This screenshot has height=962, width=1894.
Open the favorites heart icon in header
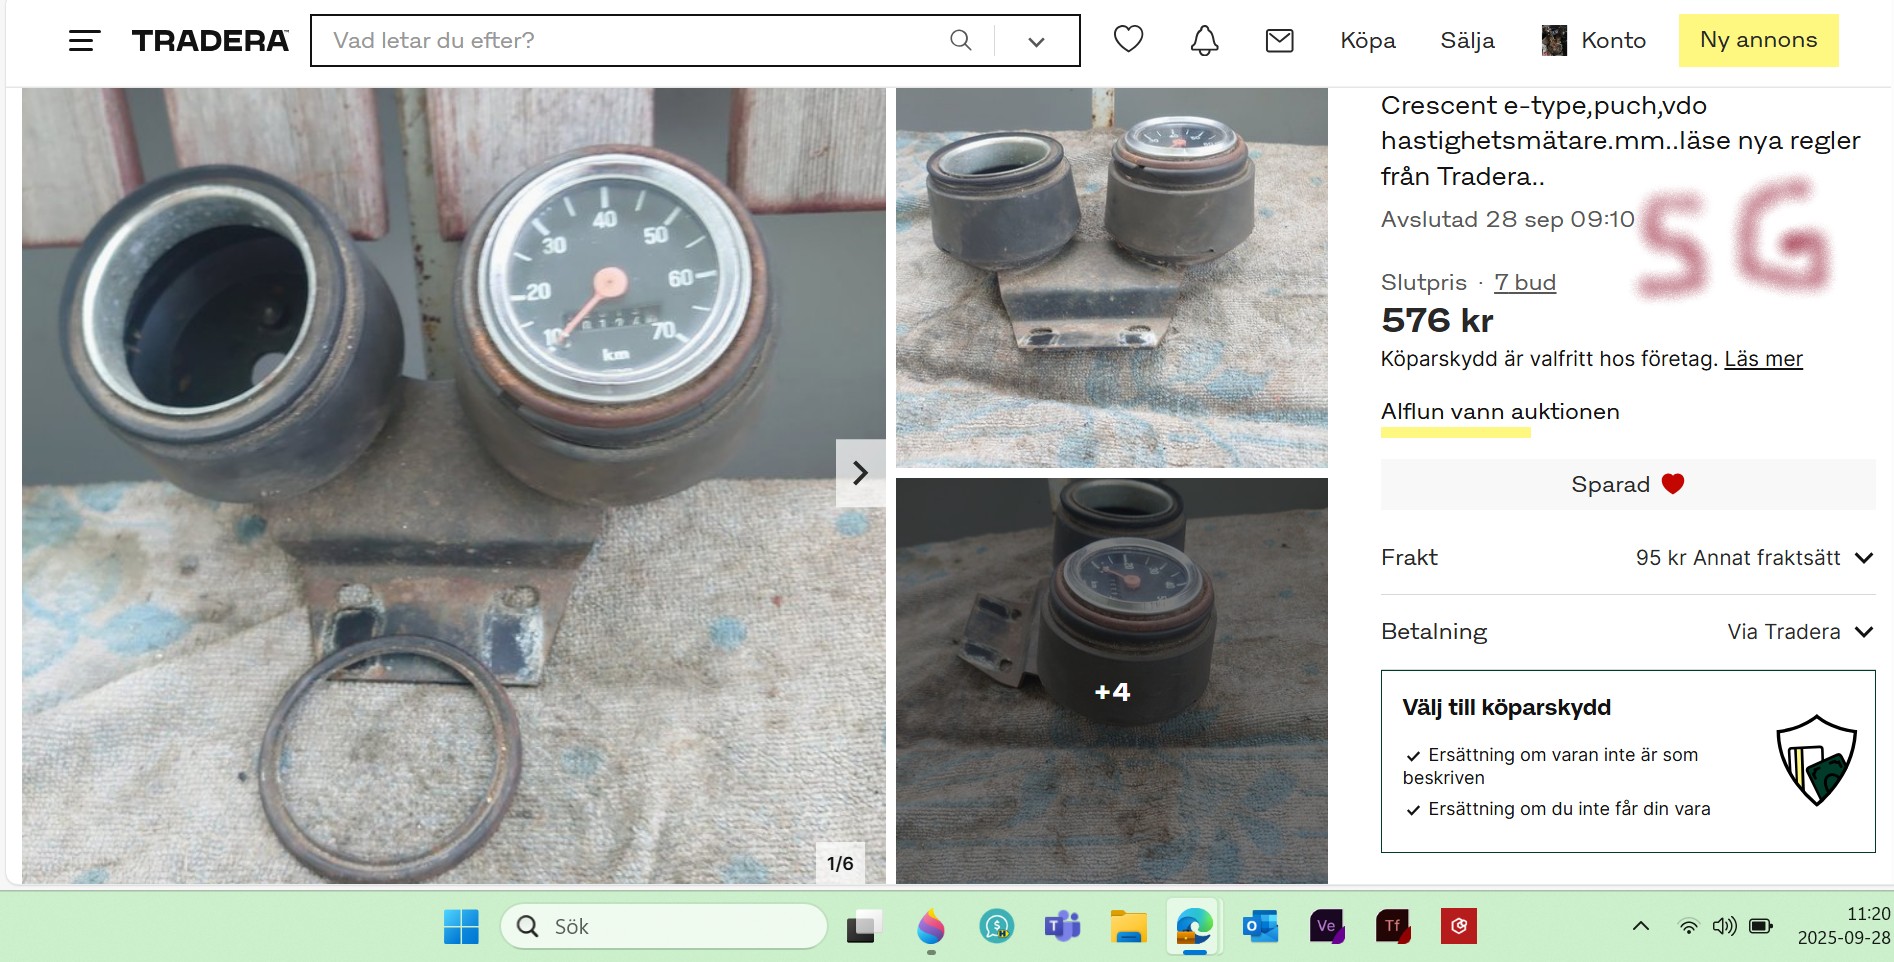click(1128, 39)
